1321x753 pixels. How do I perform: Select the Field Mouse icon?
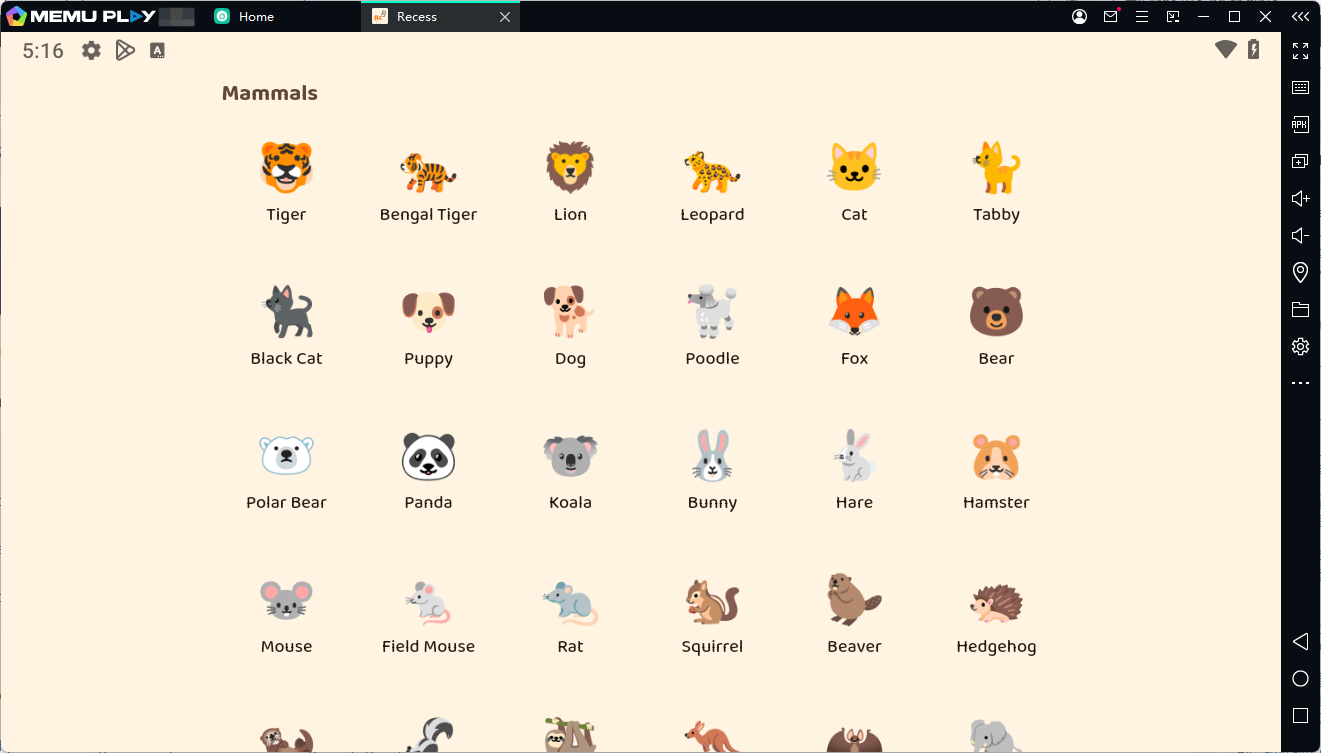tap(428, 603)
